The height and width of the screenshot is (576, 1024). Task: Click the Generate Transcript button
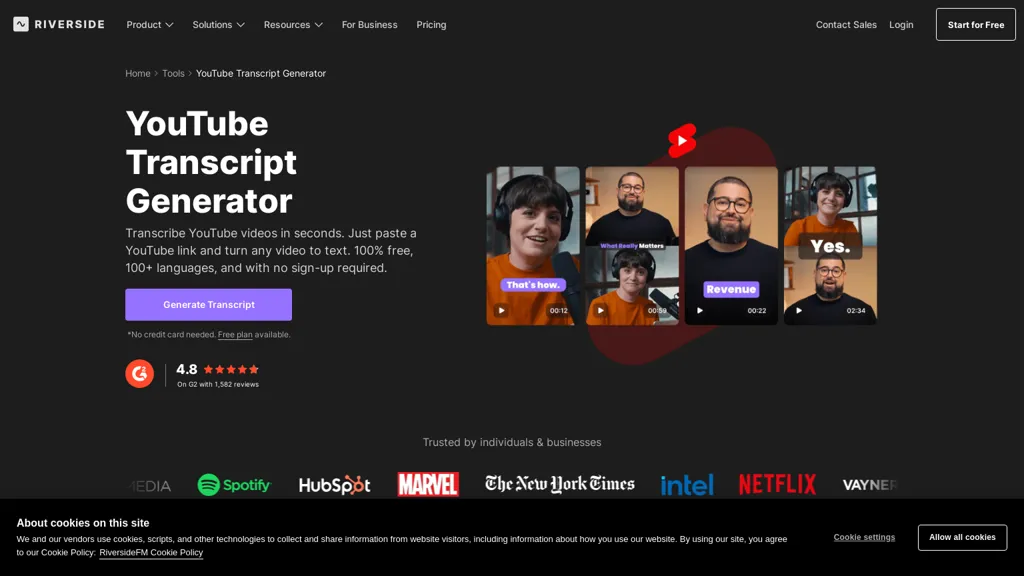coord(208,304)
